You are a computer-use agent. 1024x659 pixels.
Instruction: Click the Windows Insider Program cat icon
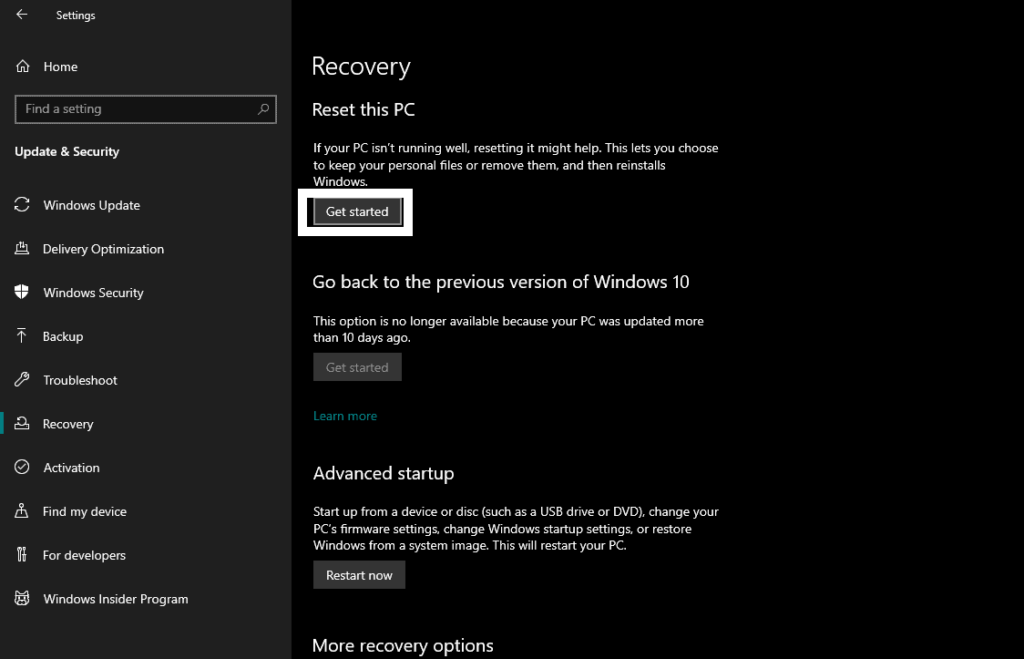click(x=22, y=598)
